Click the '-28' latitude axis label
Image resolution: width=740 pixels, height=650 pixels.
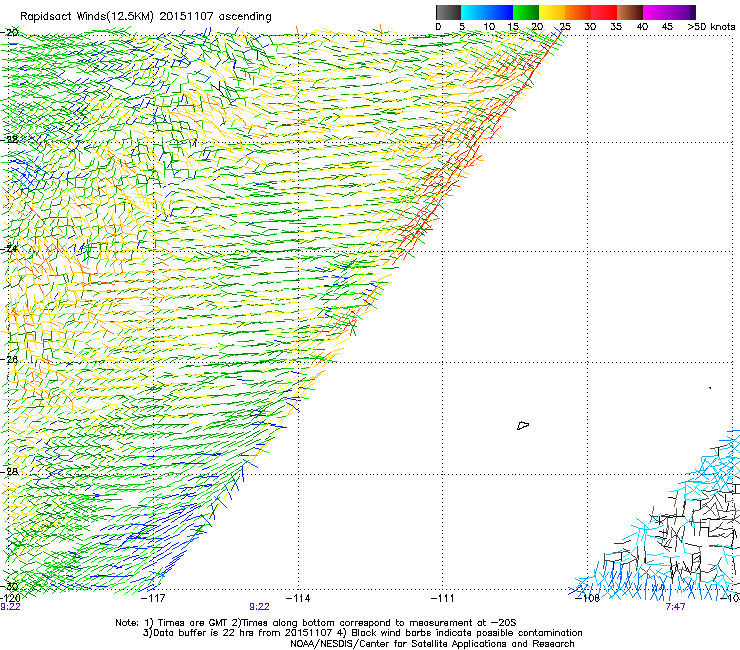10,471
